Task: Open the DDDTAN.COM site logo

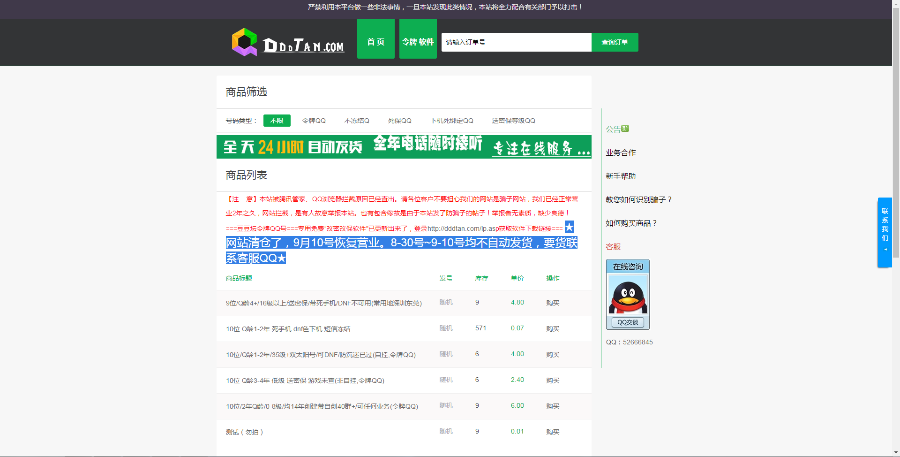Action: click(x=288, y=42)
